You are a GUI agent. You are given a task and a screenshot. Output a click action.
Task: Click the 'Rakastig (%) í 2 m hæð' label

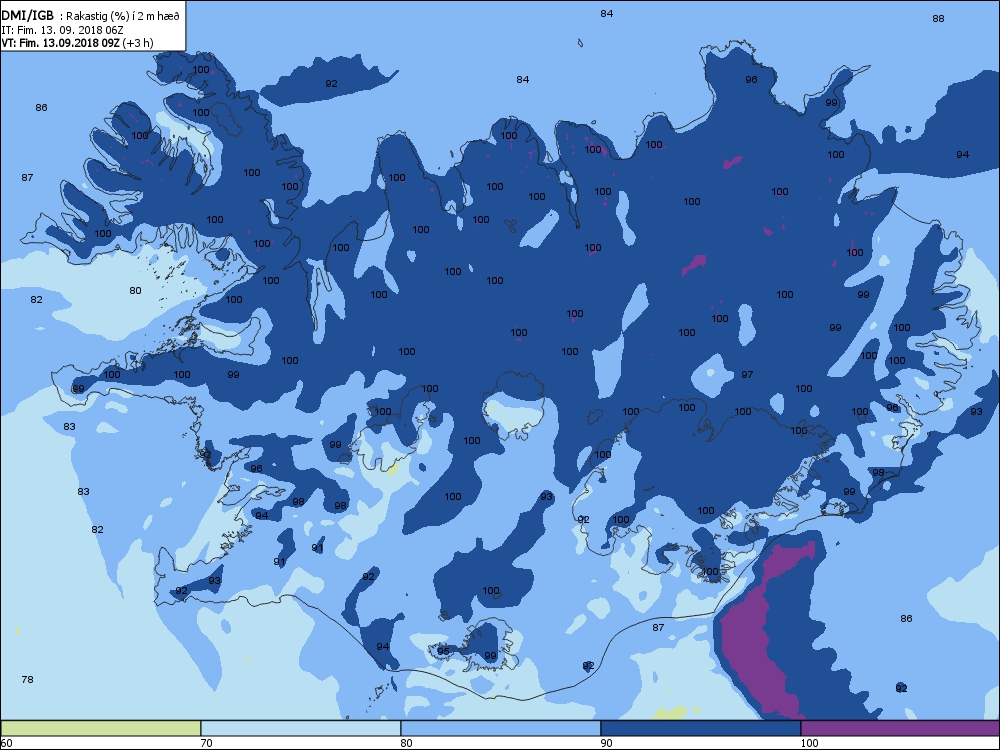[x=123, y=17]
